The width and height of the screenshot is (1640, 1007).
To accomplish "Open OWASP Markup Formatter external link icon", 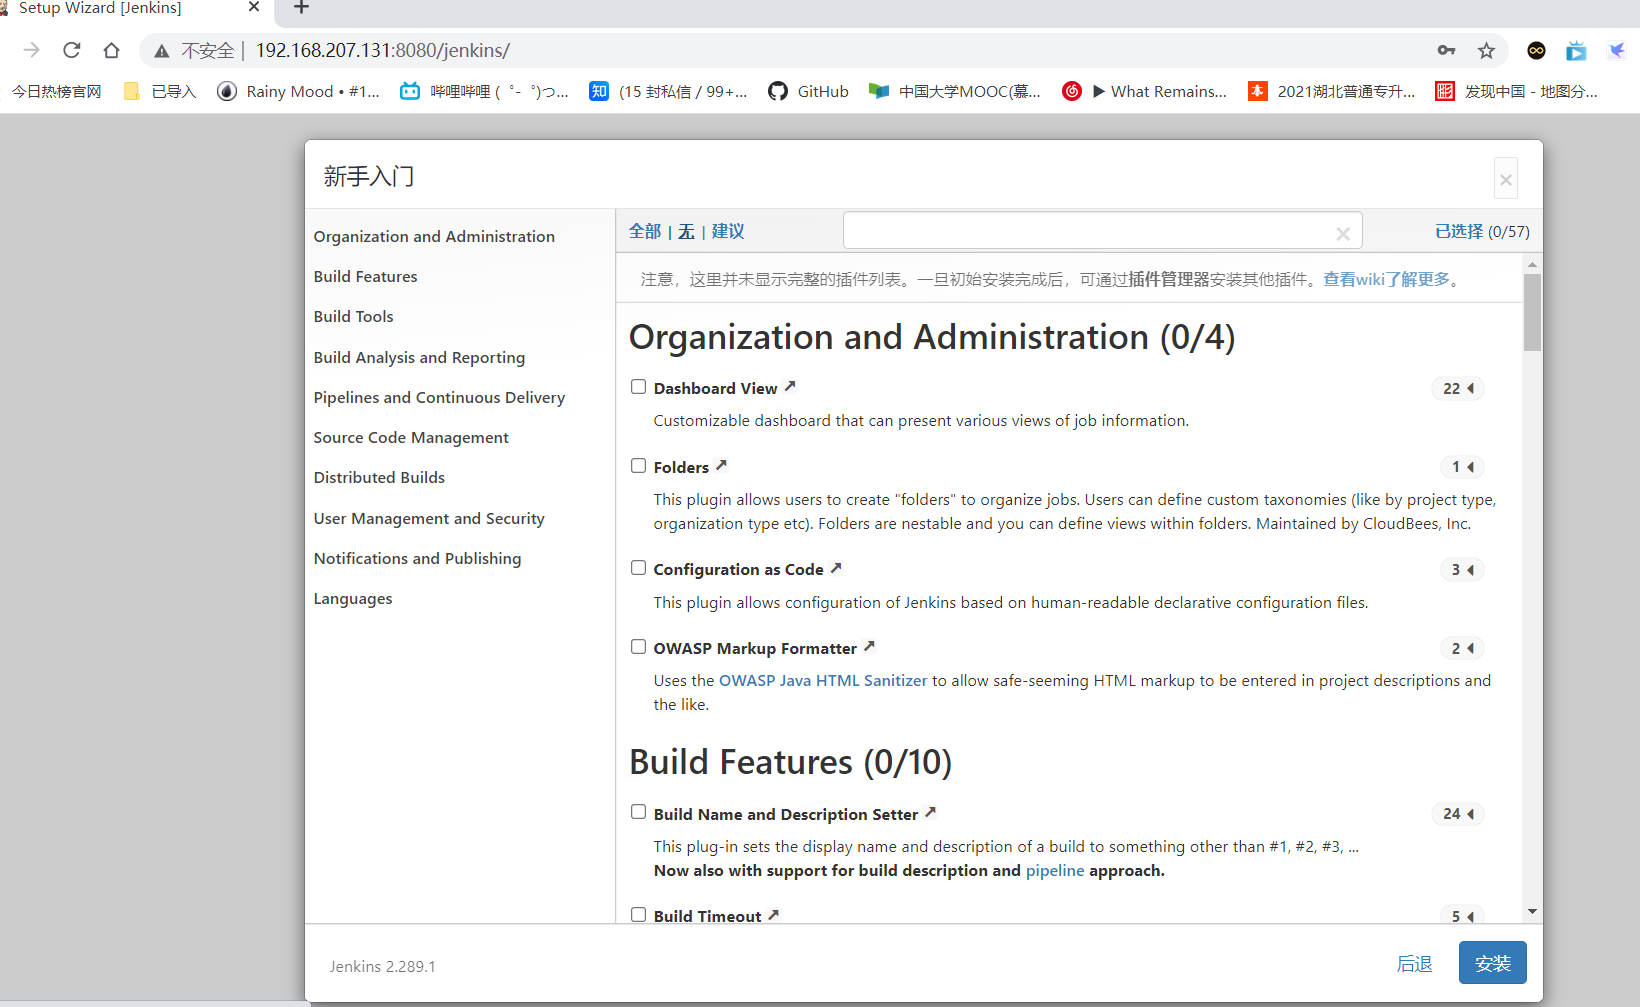I will [869, 646].
